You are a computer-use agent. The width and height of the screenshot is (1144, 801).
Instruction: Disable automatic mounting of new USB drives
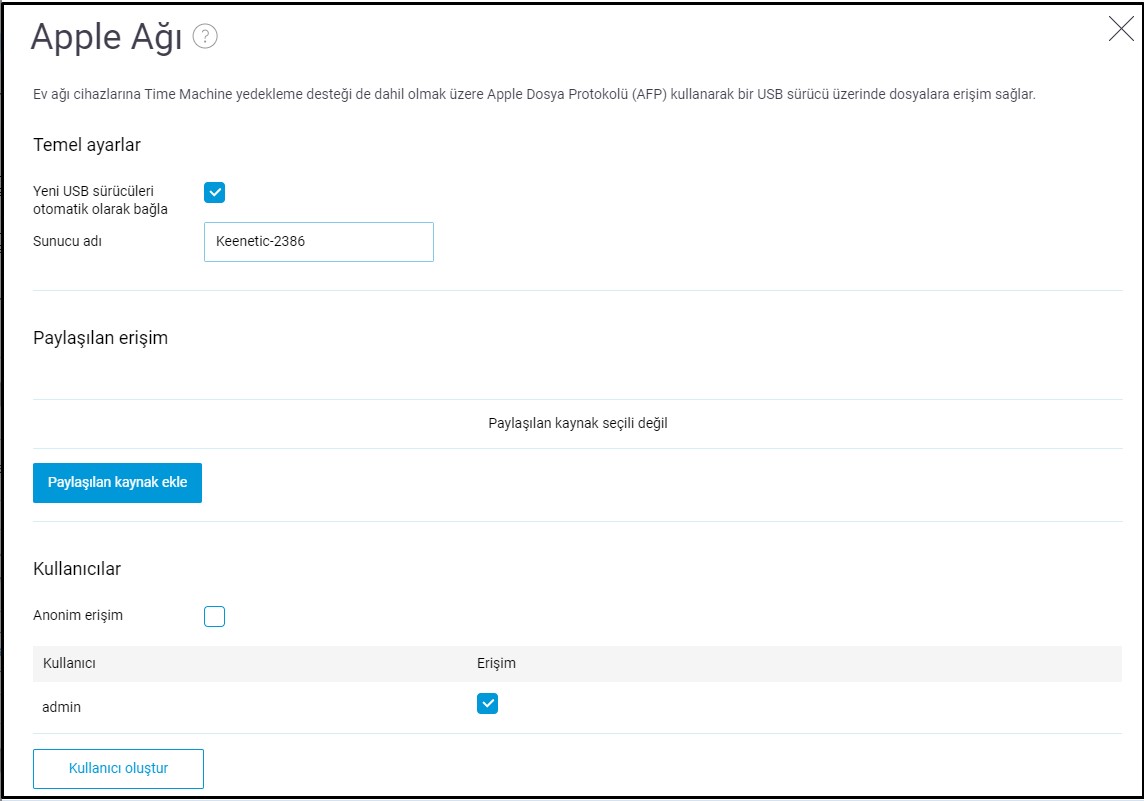pyautogui.click(x=214, y=192)
